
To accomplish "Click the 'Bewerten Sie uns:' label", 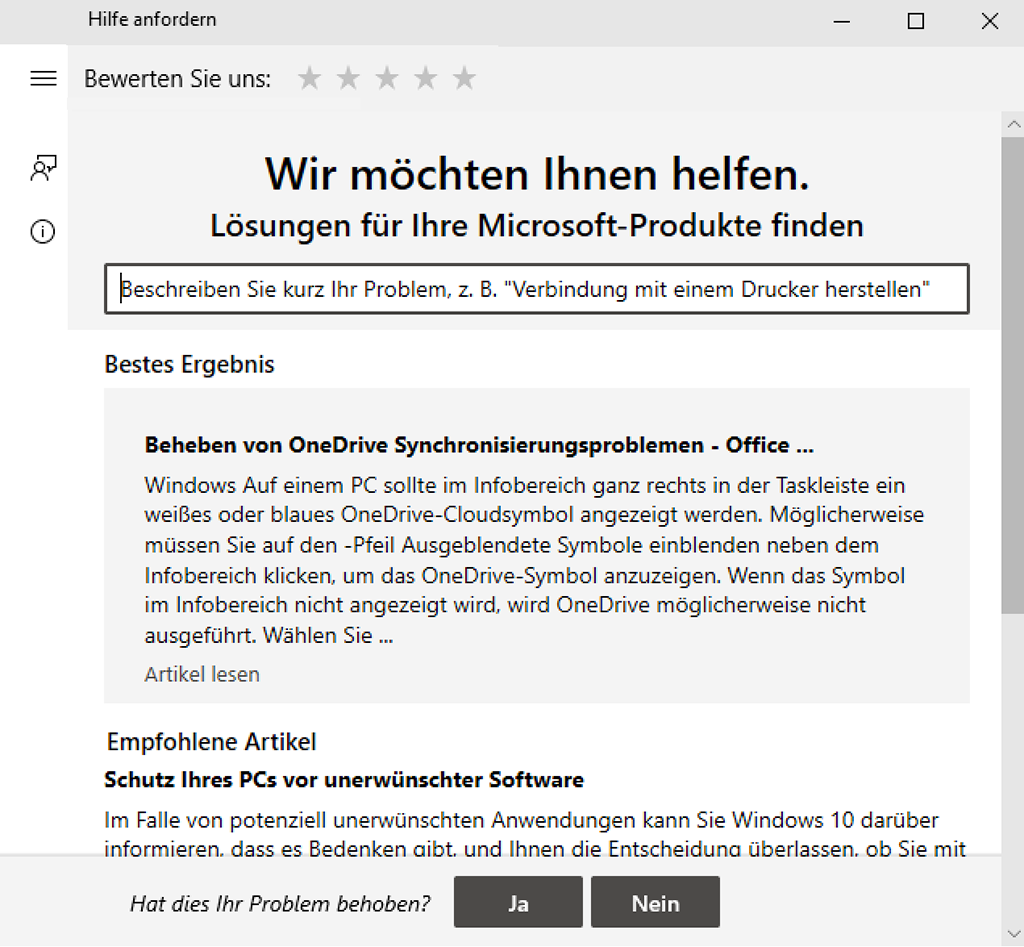I will pos(177,78).
